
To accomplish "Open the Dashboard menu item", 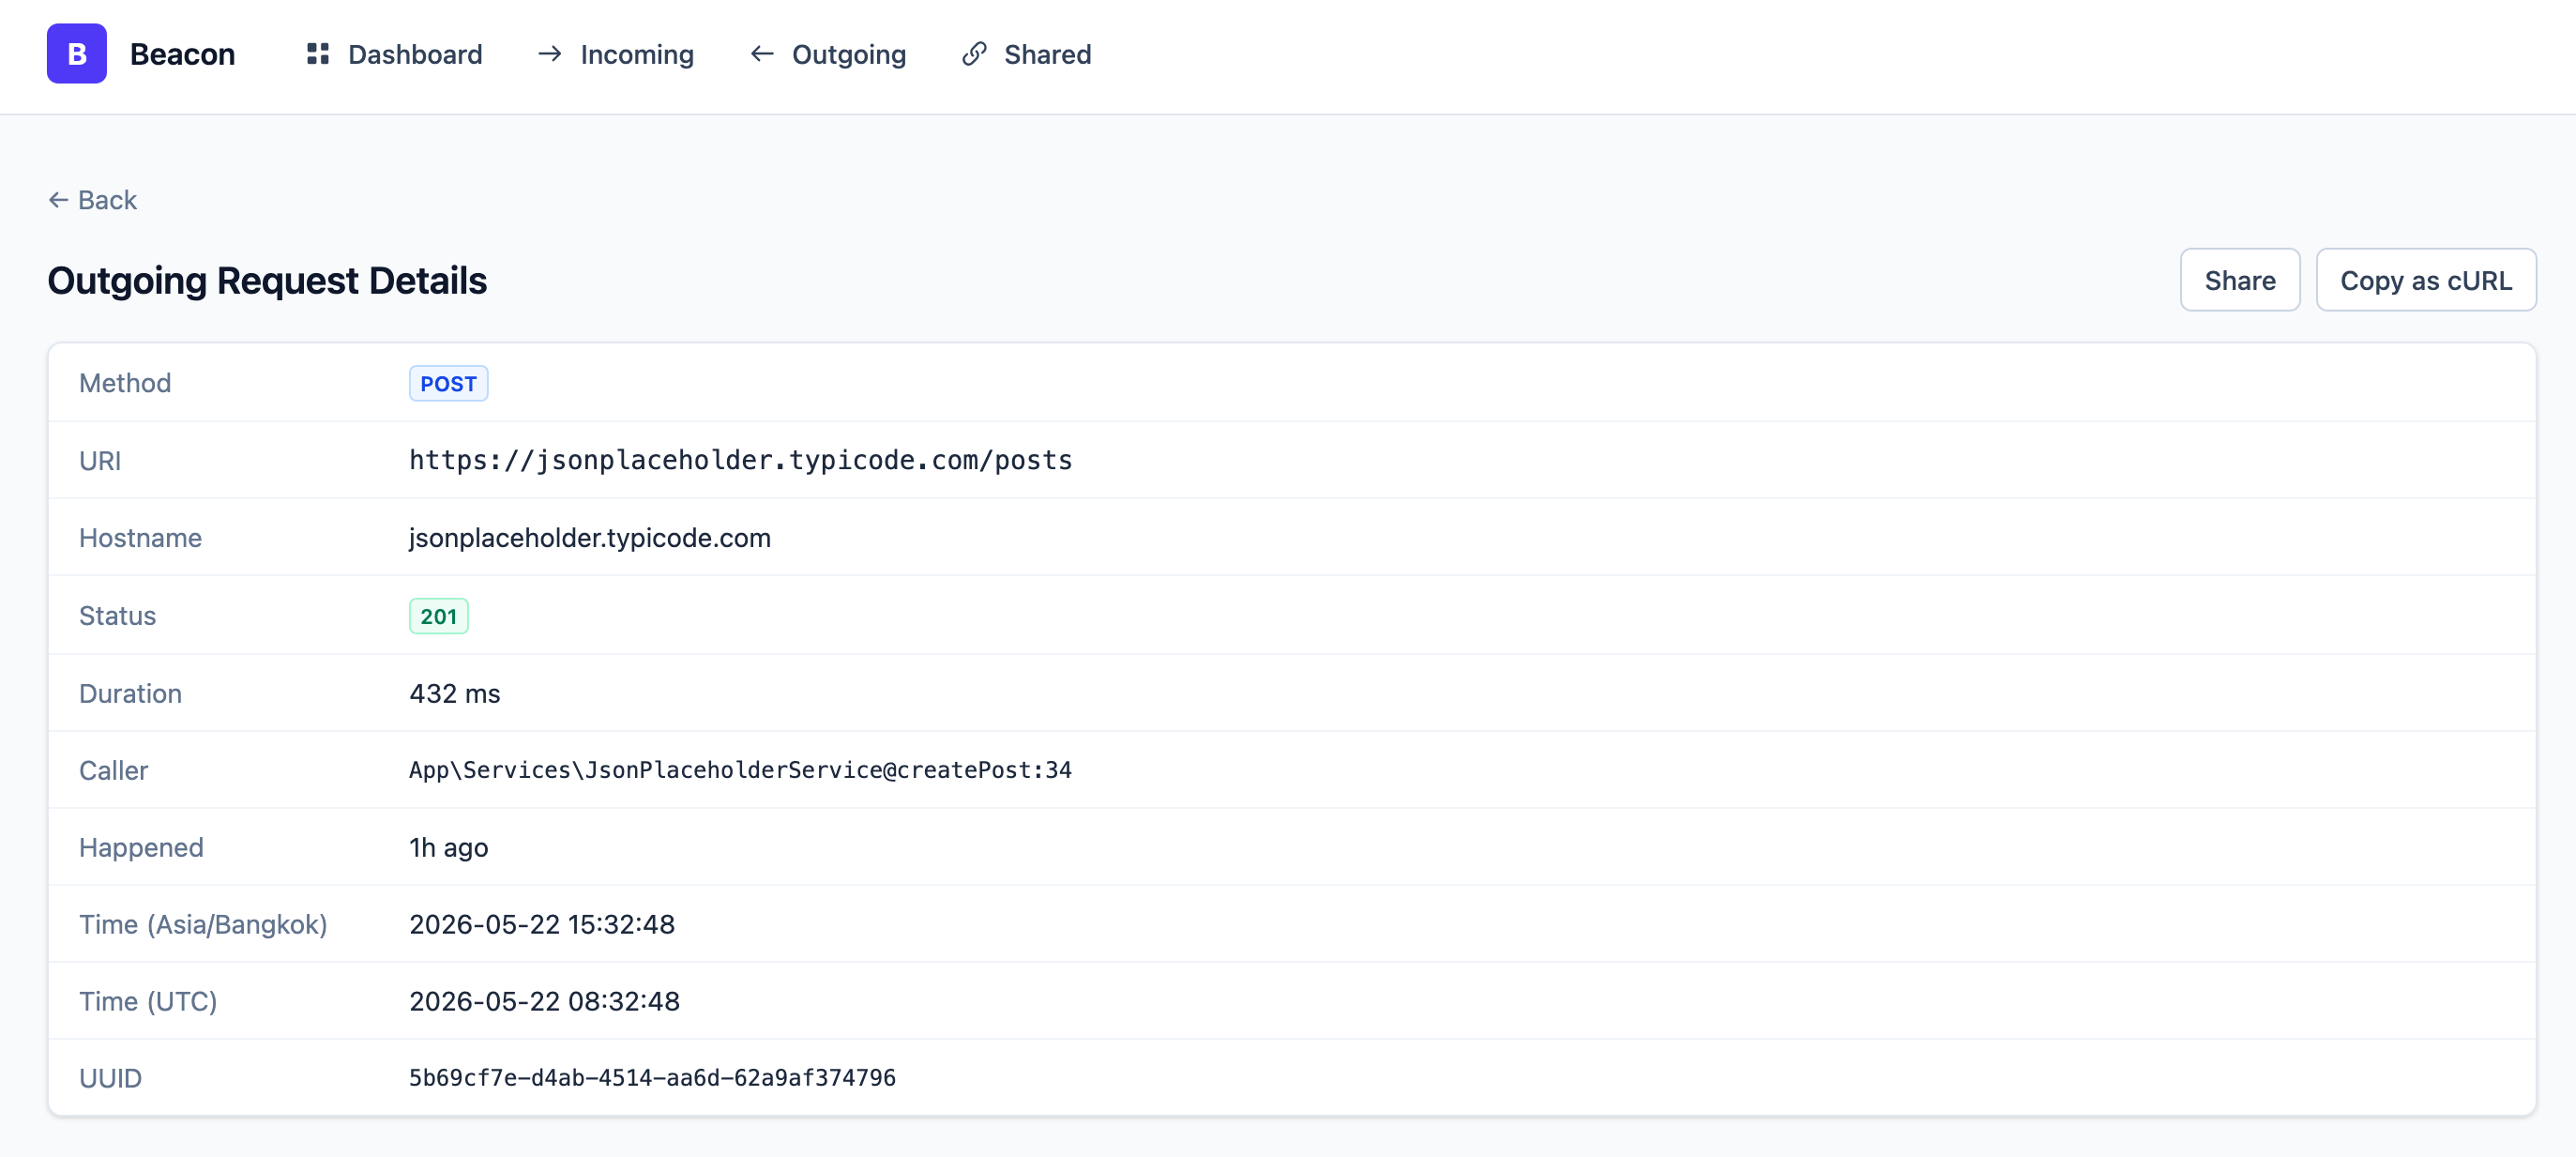I will 394,54.
